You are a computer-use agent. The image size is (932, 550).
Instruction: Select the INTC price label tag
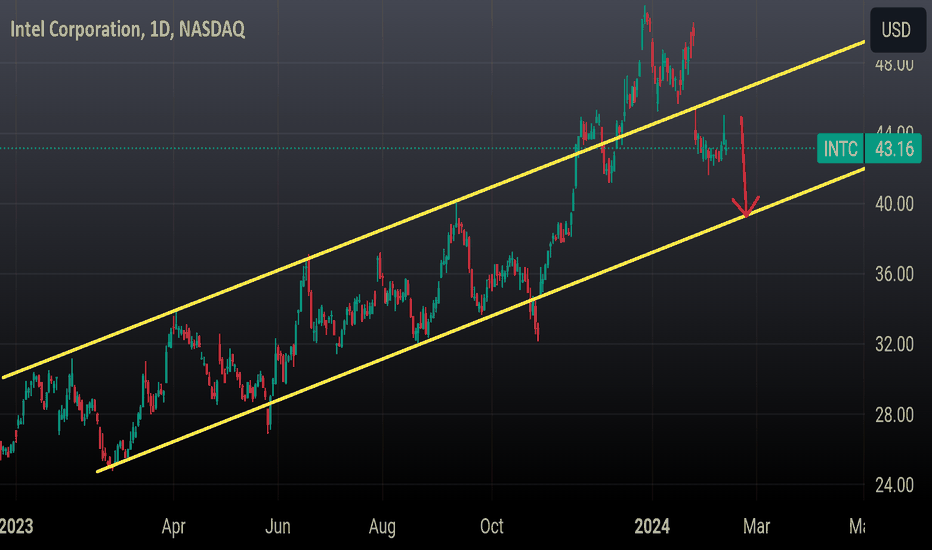click(x=840, y=149)
